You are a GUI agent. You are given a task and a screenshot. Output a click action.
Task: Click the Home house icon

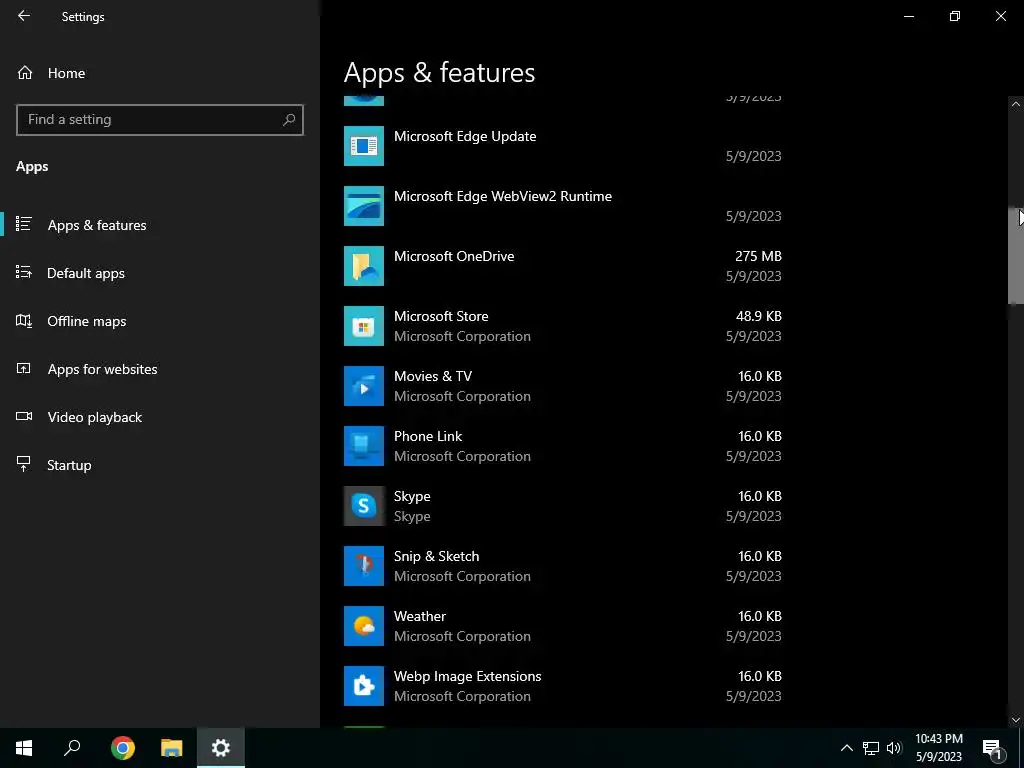(x=25, y=73)
